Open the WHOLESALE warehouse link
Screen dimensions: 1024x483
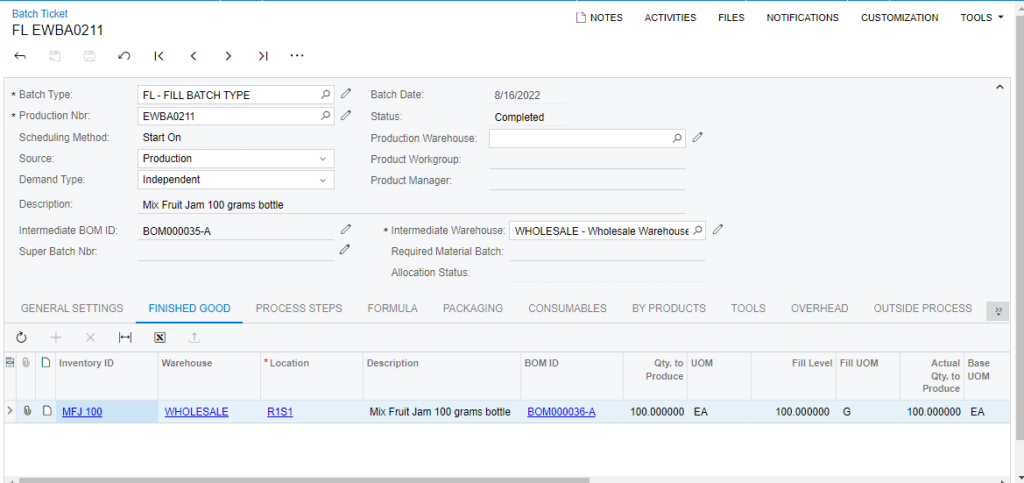(197, 412)
